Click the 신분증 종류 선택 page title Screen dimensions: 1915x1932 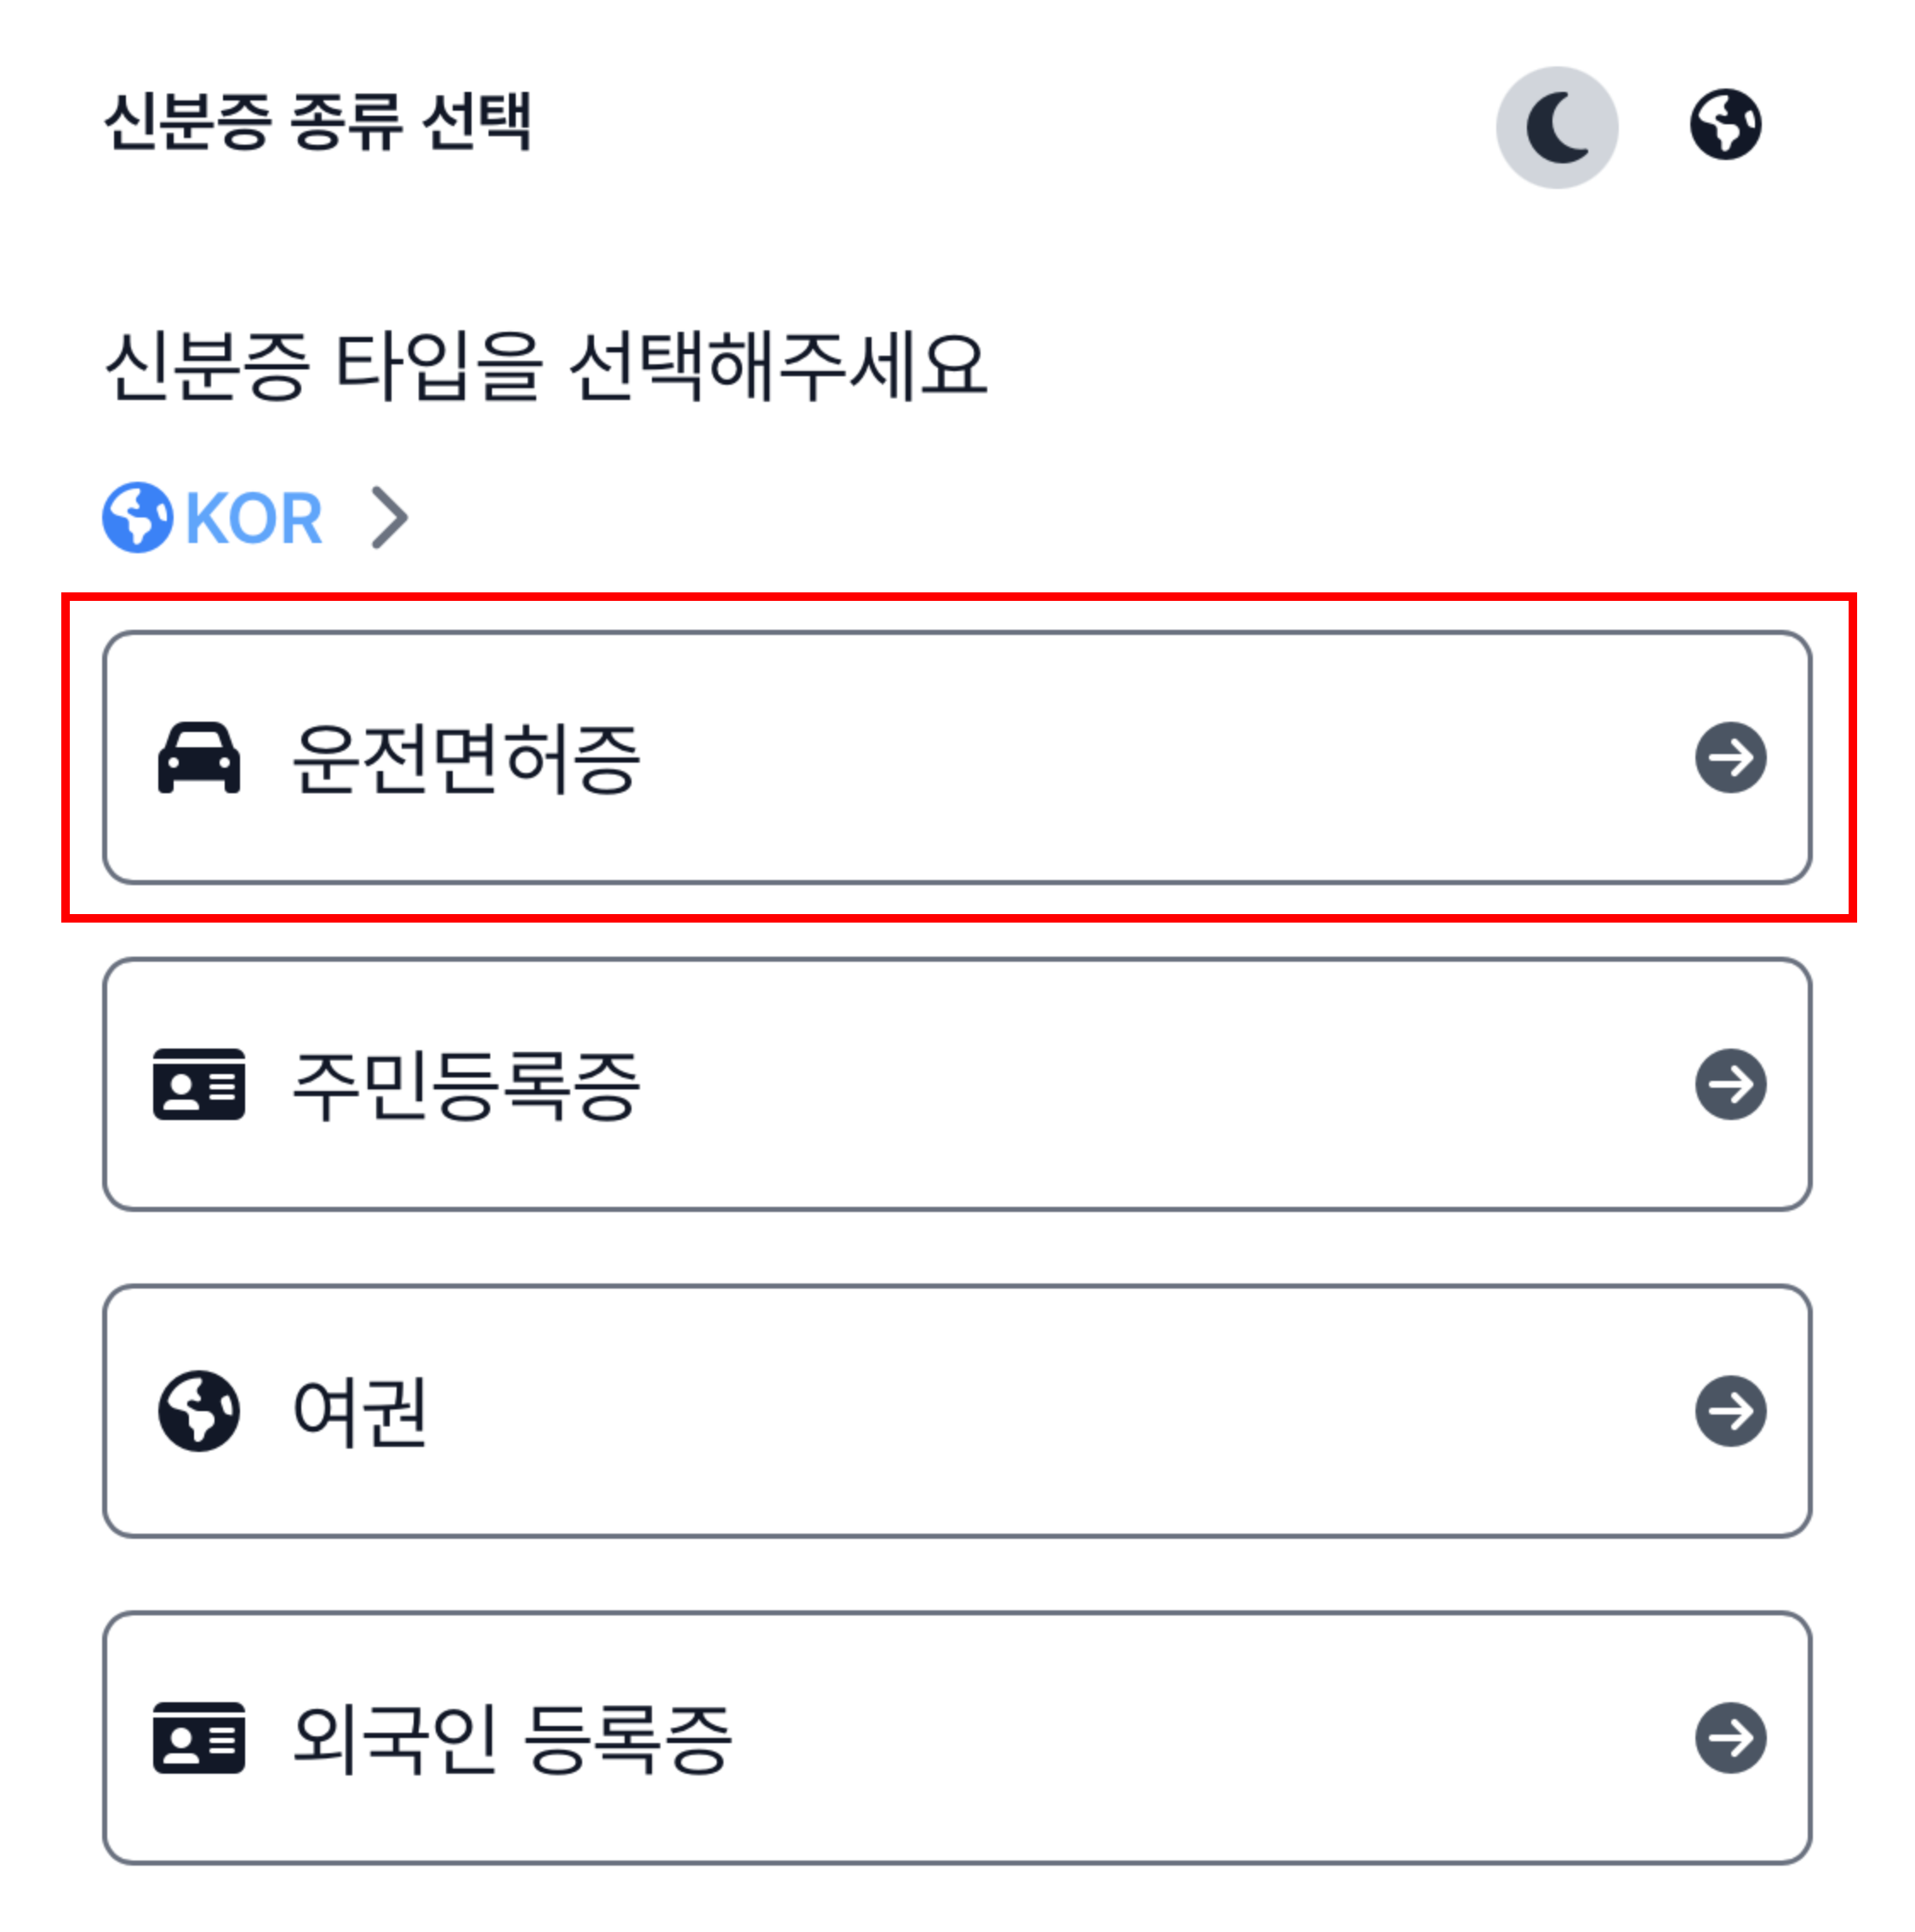(x=318, y=122)
